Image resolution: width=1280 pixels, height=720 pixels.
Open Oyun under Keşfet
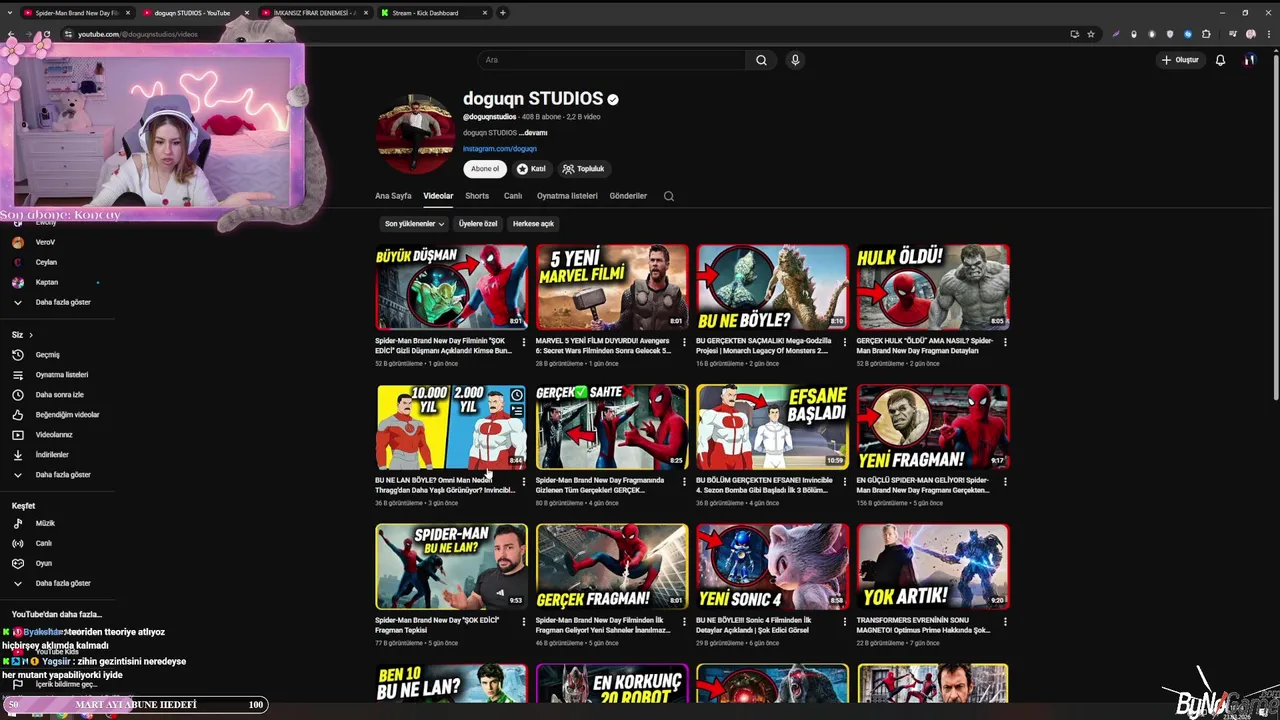point(44,563)
